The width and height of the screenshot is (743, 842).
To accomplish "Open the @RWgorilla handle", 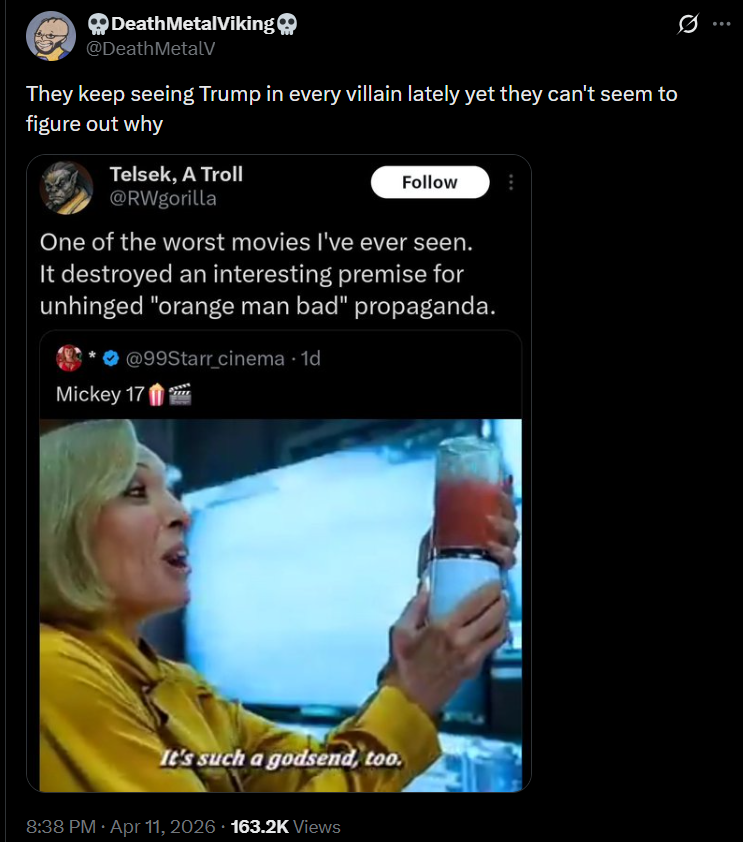I will (x=163, y=199).
